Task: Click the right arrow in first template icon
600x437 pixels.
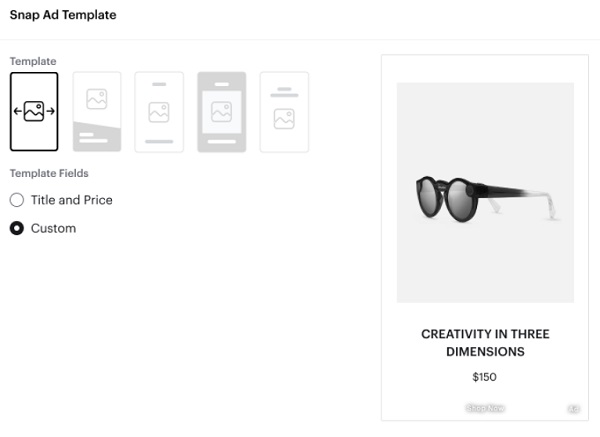Action: click(51, 111)
